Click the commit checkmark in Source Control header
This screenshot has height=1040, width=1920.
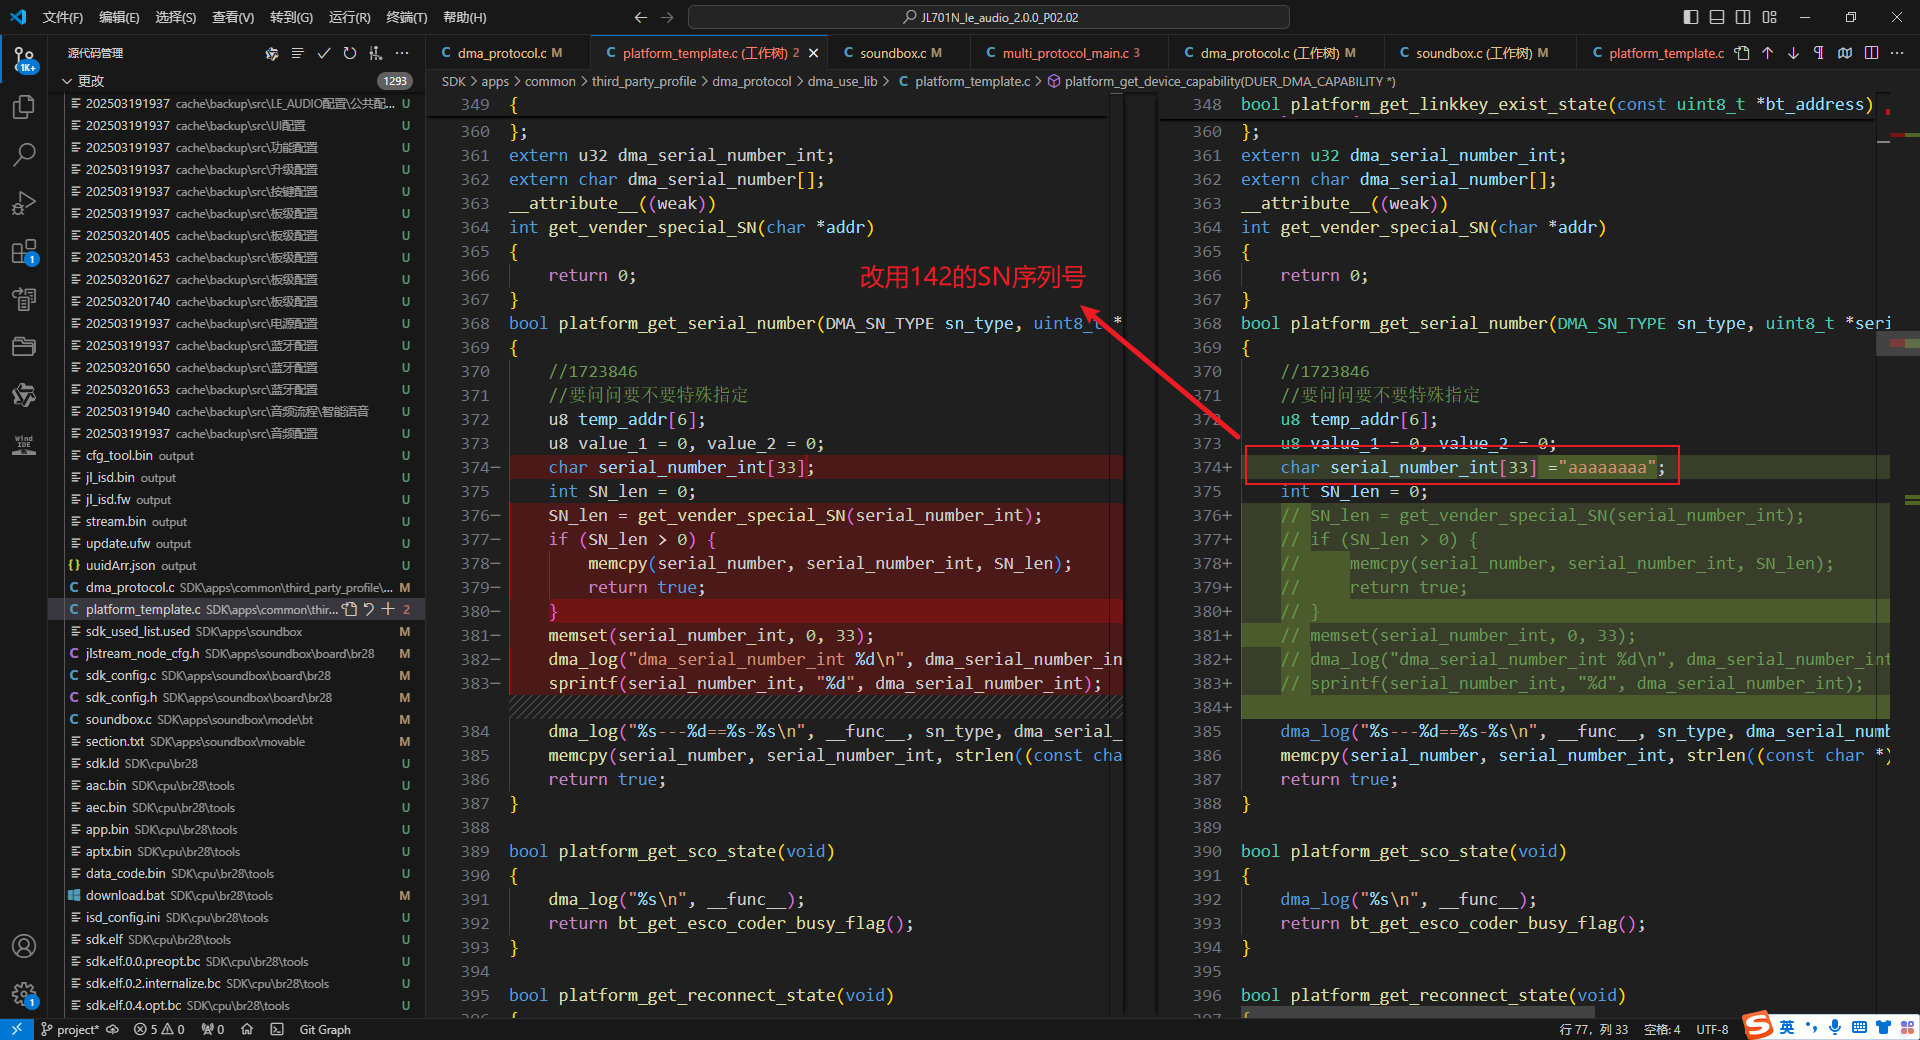(324, 53)
